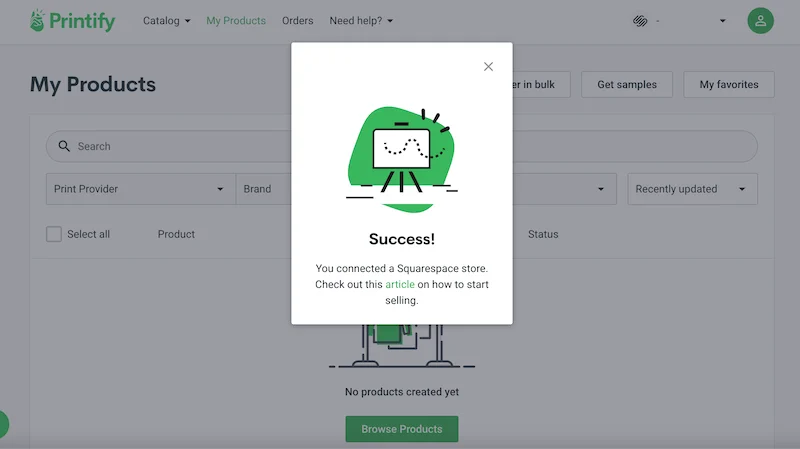This screenshot has width=800, height=449.
Task: Expand the Need help? menu
Action: 361,20
